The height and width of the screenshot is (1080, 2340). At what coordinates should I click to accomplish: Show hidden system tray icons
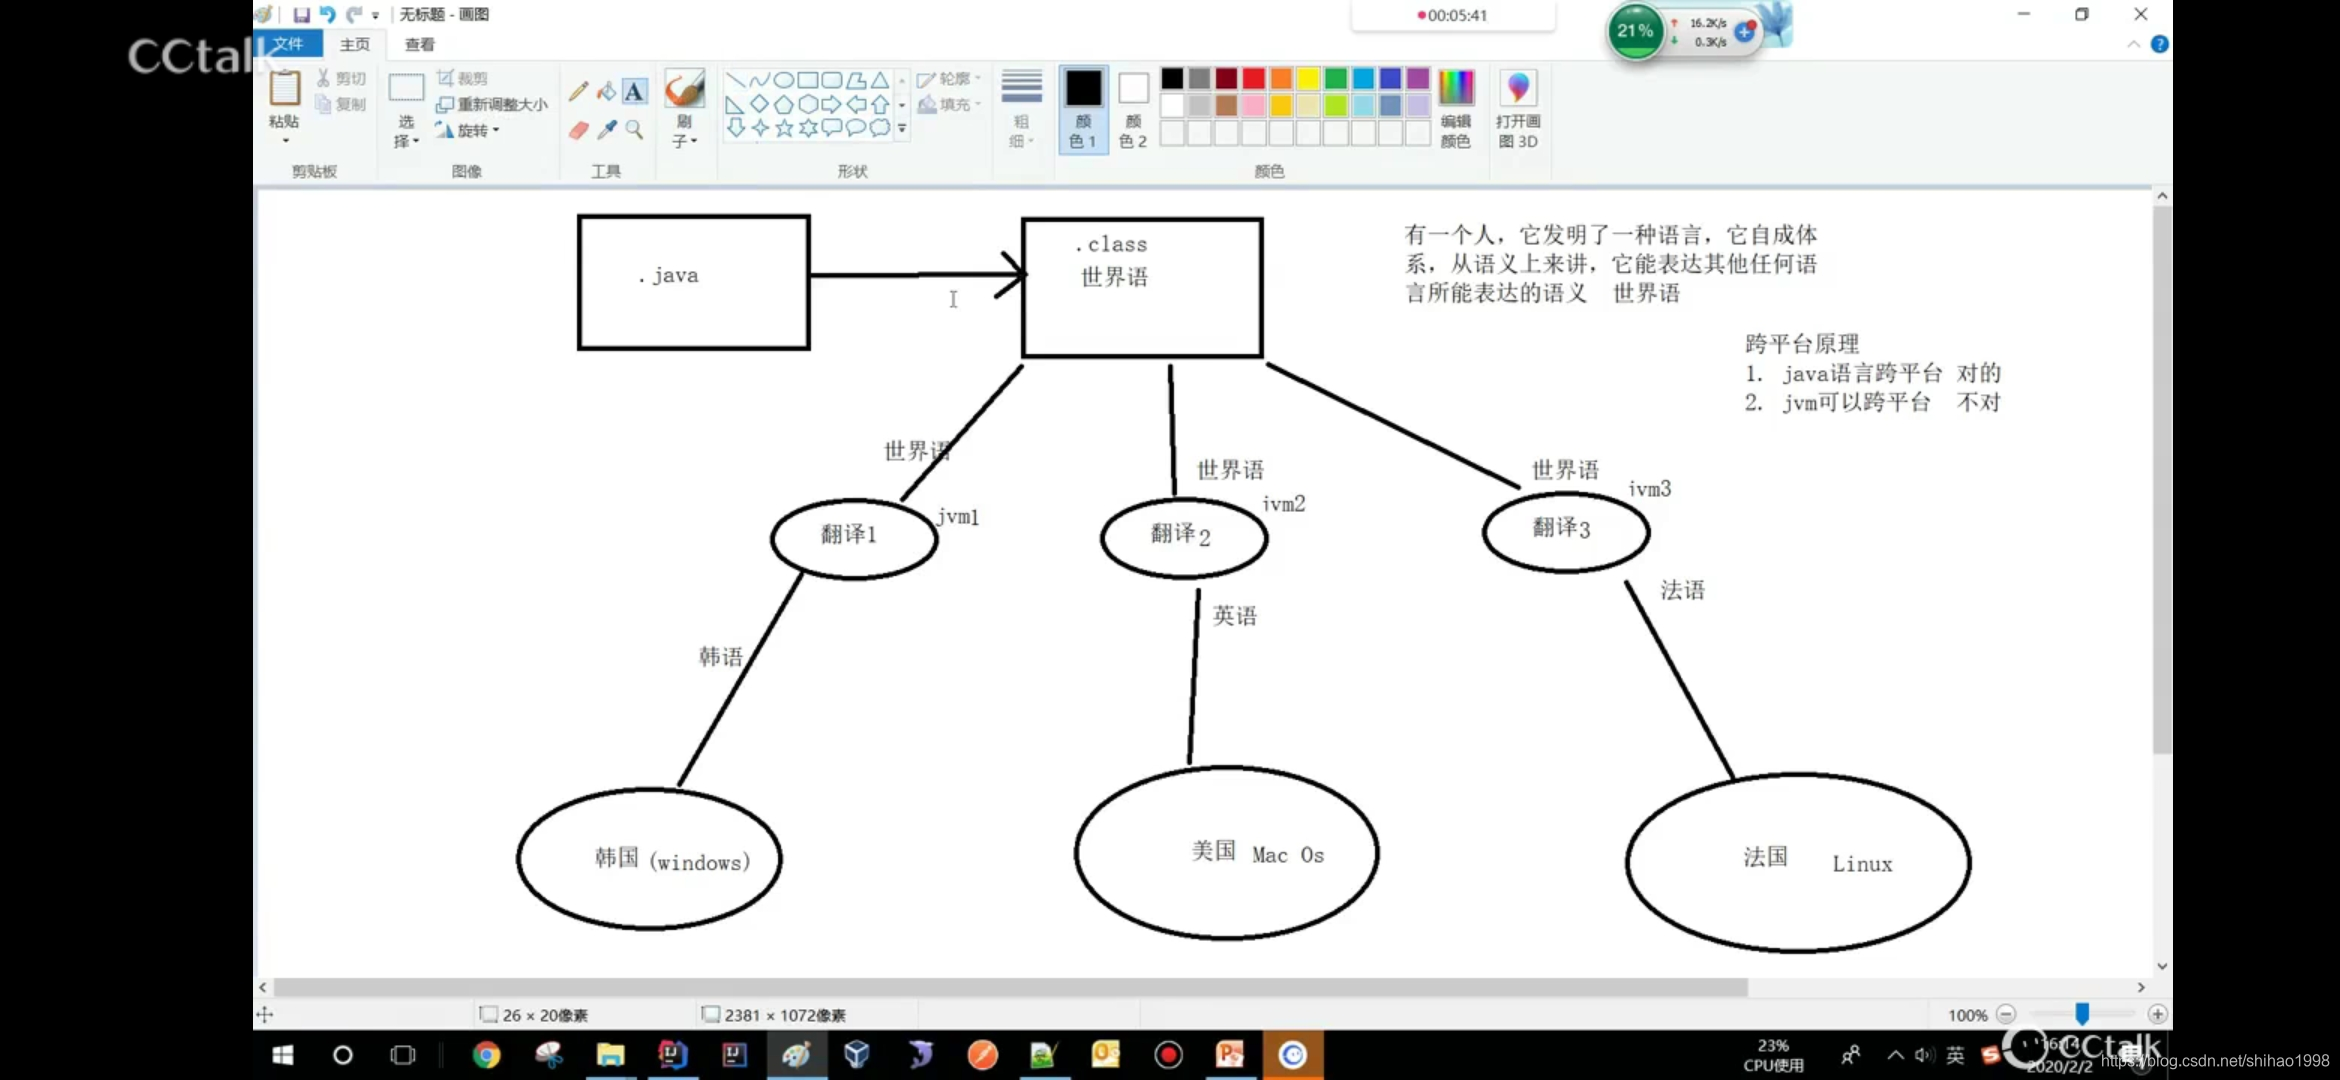click(1895, 1055)
